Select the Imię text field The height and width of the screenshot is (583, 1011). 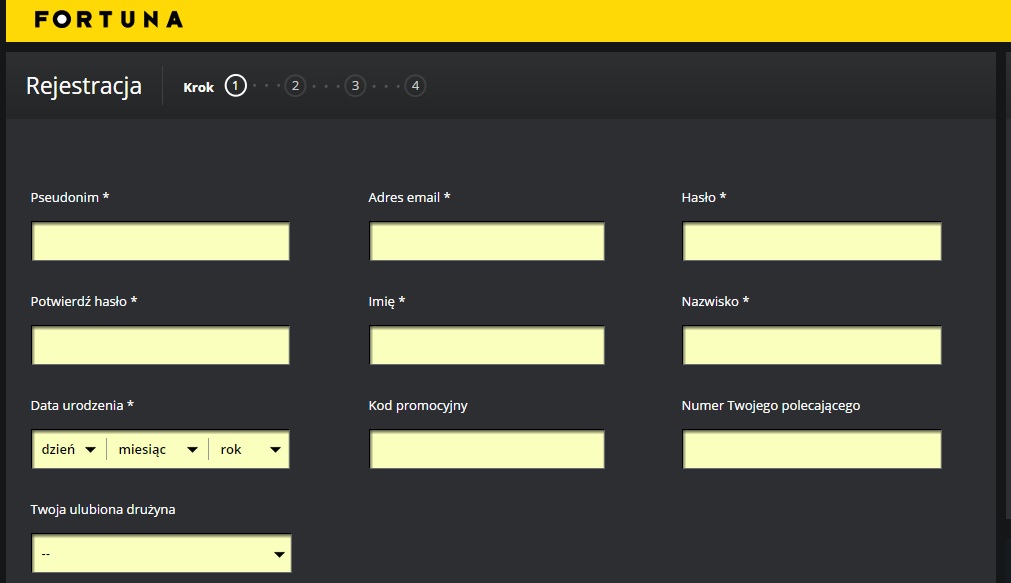pos(487,346)
